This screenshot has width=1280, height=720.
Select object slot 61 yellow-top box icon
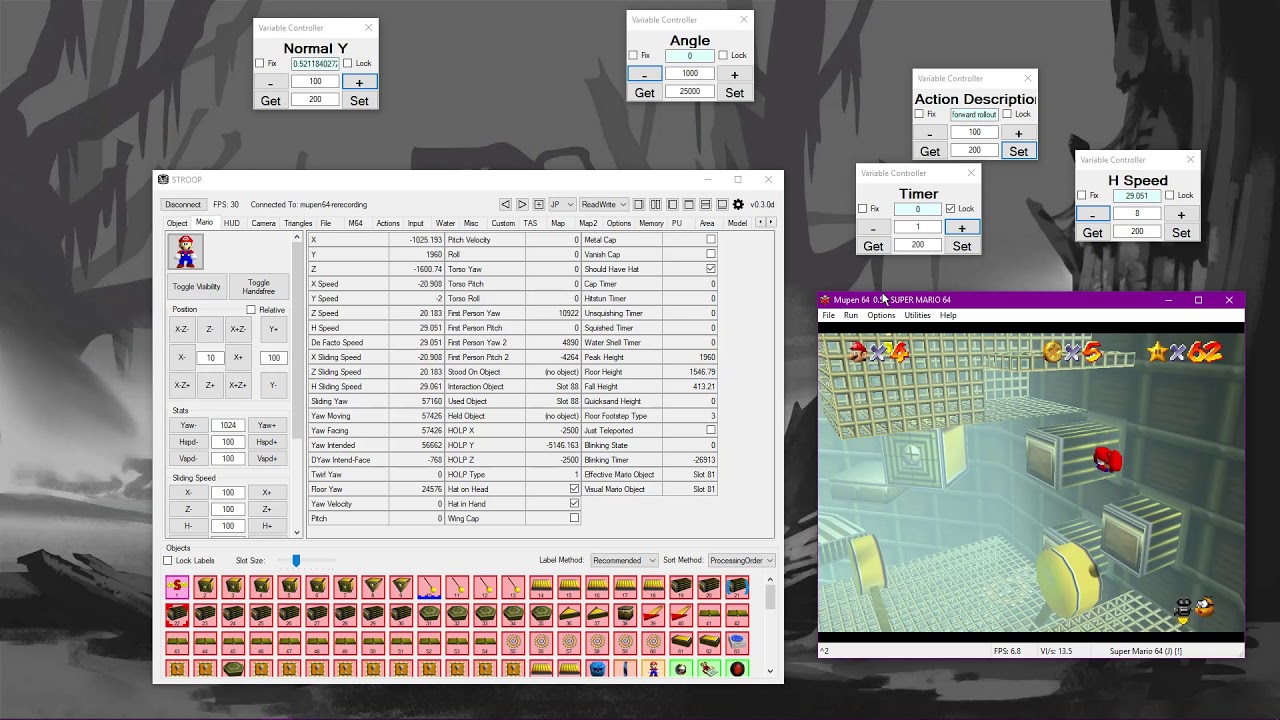point(681,643)
